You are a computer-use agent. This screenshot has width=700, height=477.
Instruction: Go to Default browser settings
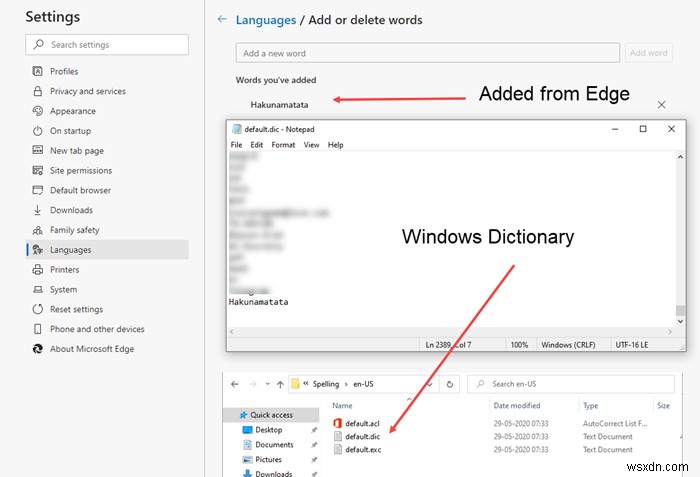(80, 190)
